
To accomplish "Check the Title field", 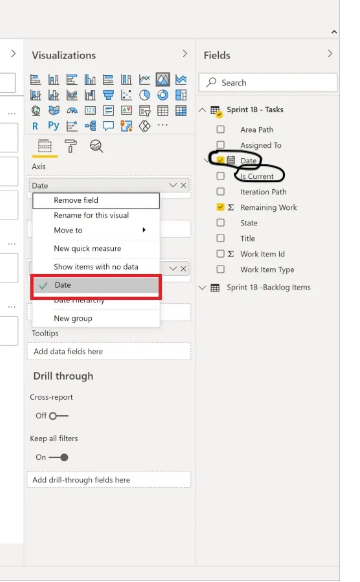I will (220, 238).
